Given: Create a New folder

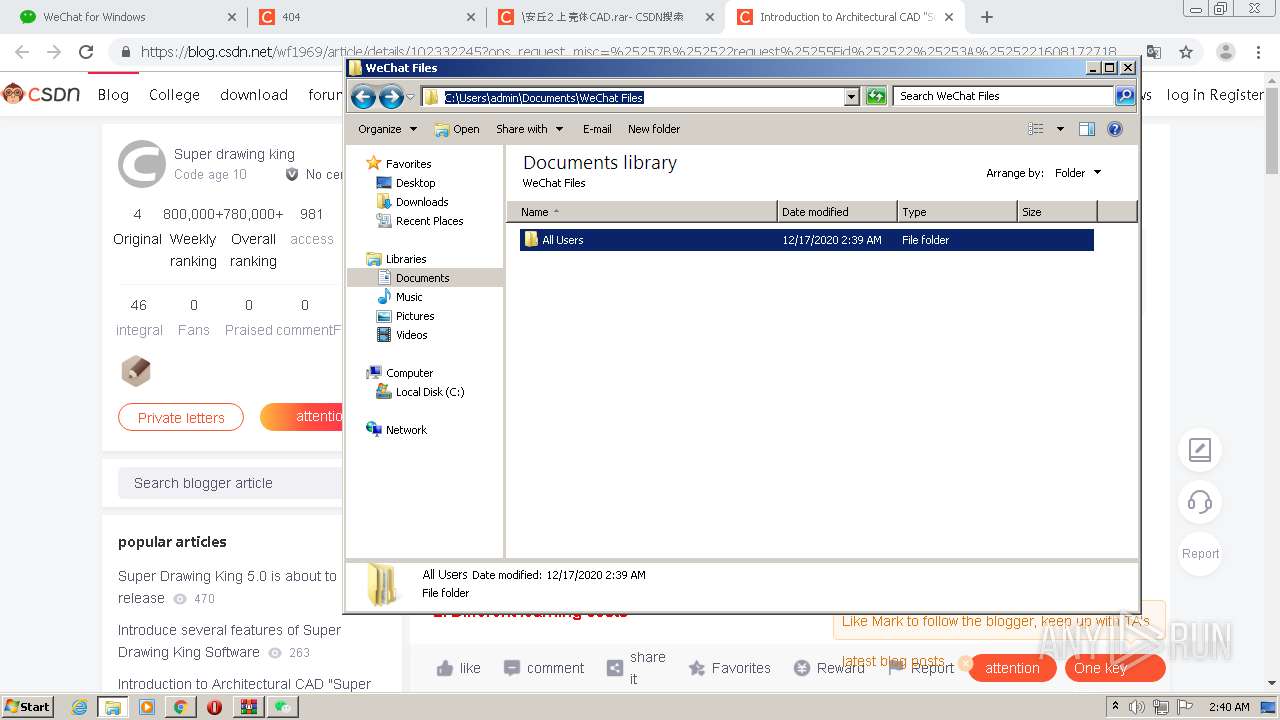Looking at the screenshot, I should pyautogui.click(x=654, y=129).
